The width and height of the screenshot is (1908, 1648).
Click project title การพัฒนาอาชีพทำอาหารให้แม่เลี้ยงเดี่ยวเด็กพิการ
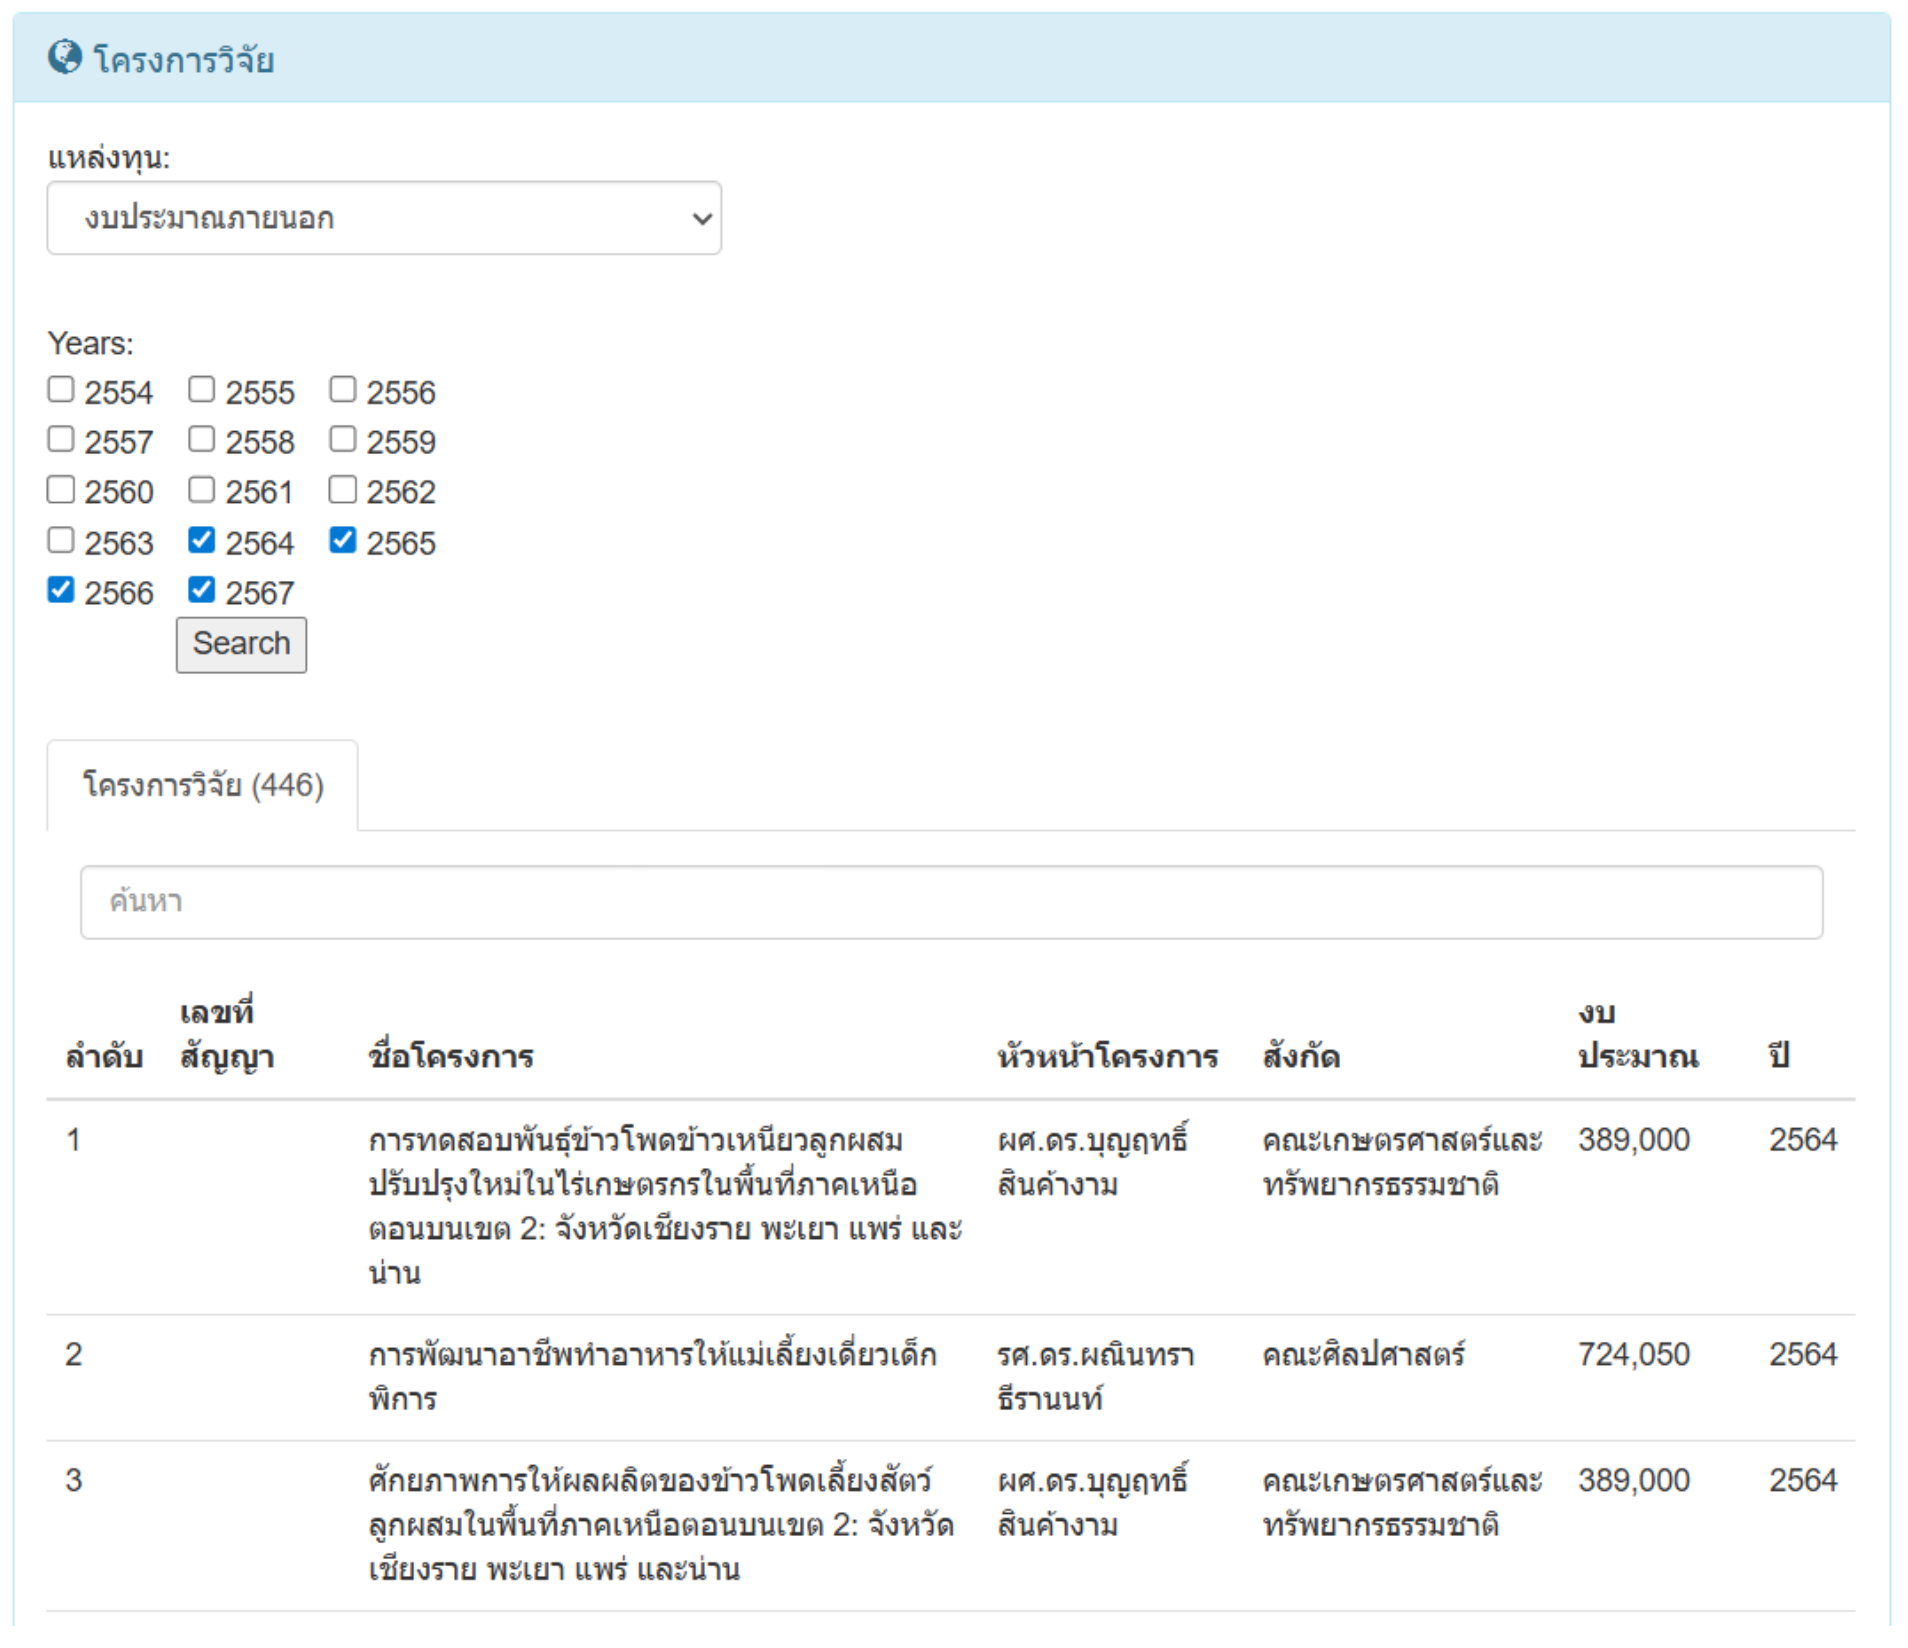[652, 1377]
